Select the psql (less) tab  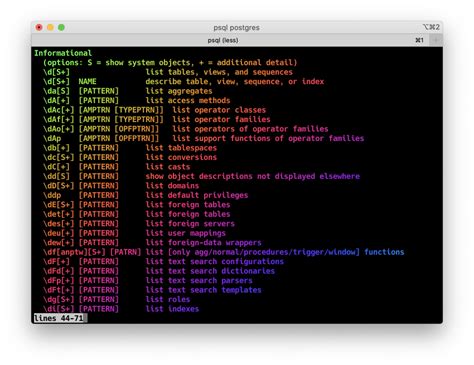click(223, 40)
